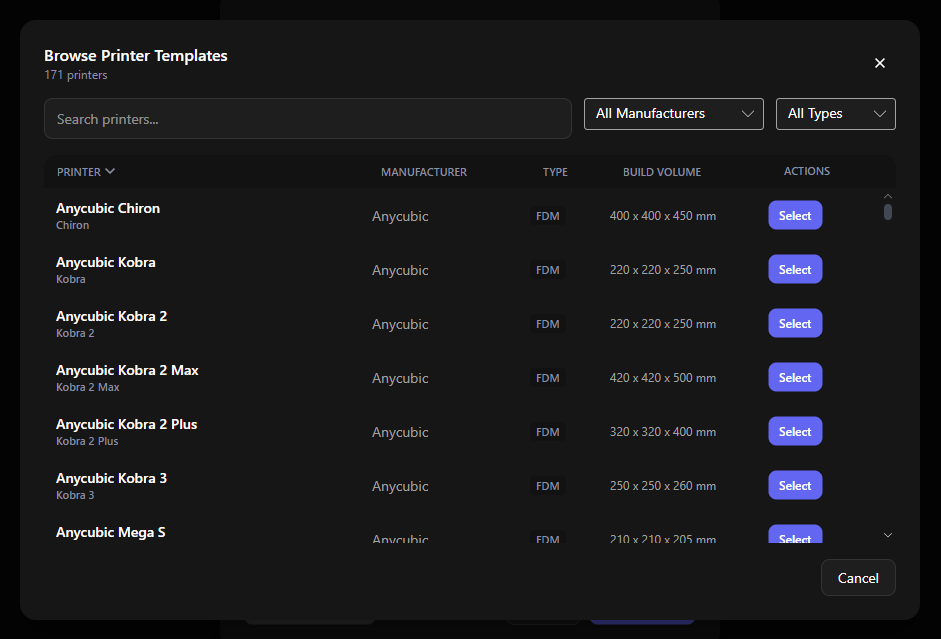Click the TYPE column header

(555, 172)
